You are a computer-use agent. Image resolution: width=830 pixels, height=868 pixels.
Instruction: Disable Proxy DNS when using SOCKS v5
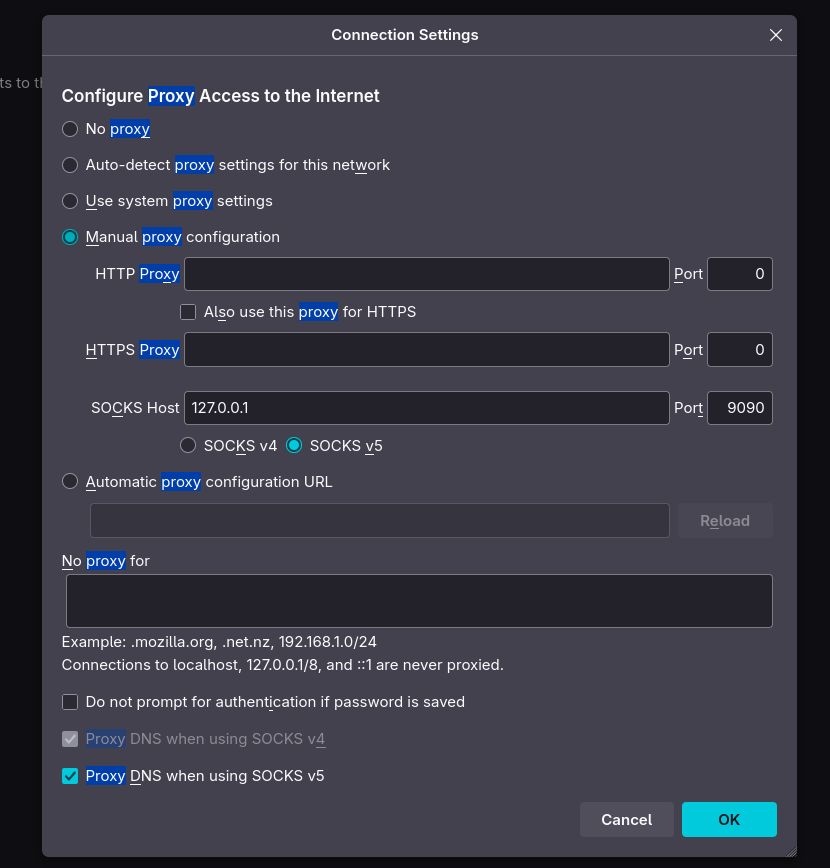point(70,776)
